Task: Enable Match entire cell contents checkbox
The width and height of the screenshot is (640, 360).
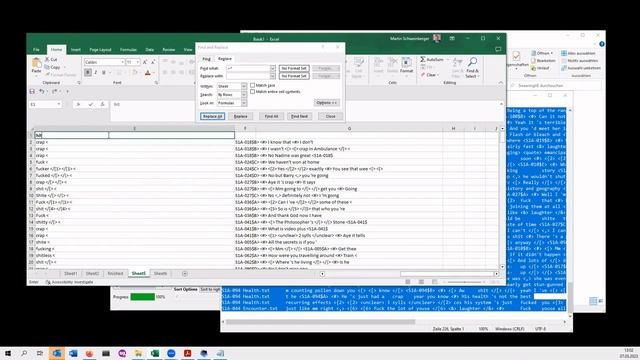Action: [253, 92]
